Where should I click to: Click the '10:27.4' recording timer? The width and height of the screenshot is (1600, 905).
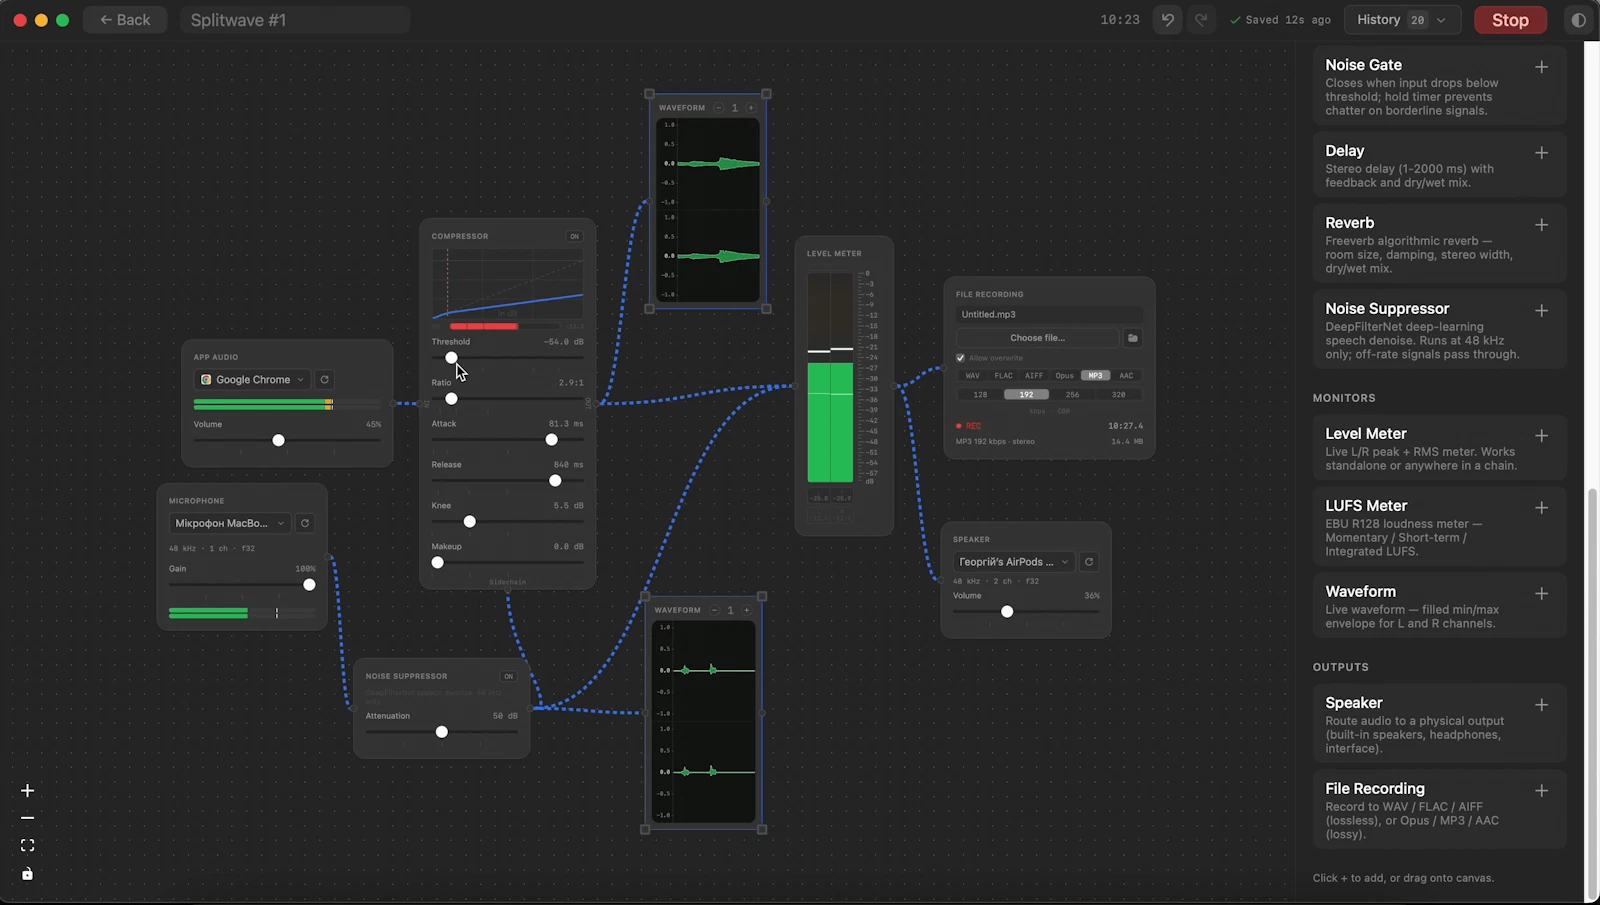[1125, 426]
